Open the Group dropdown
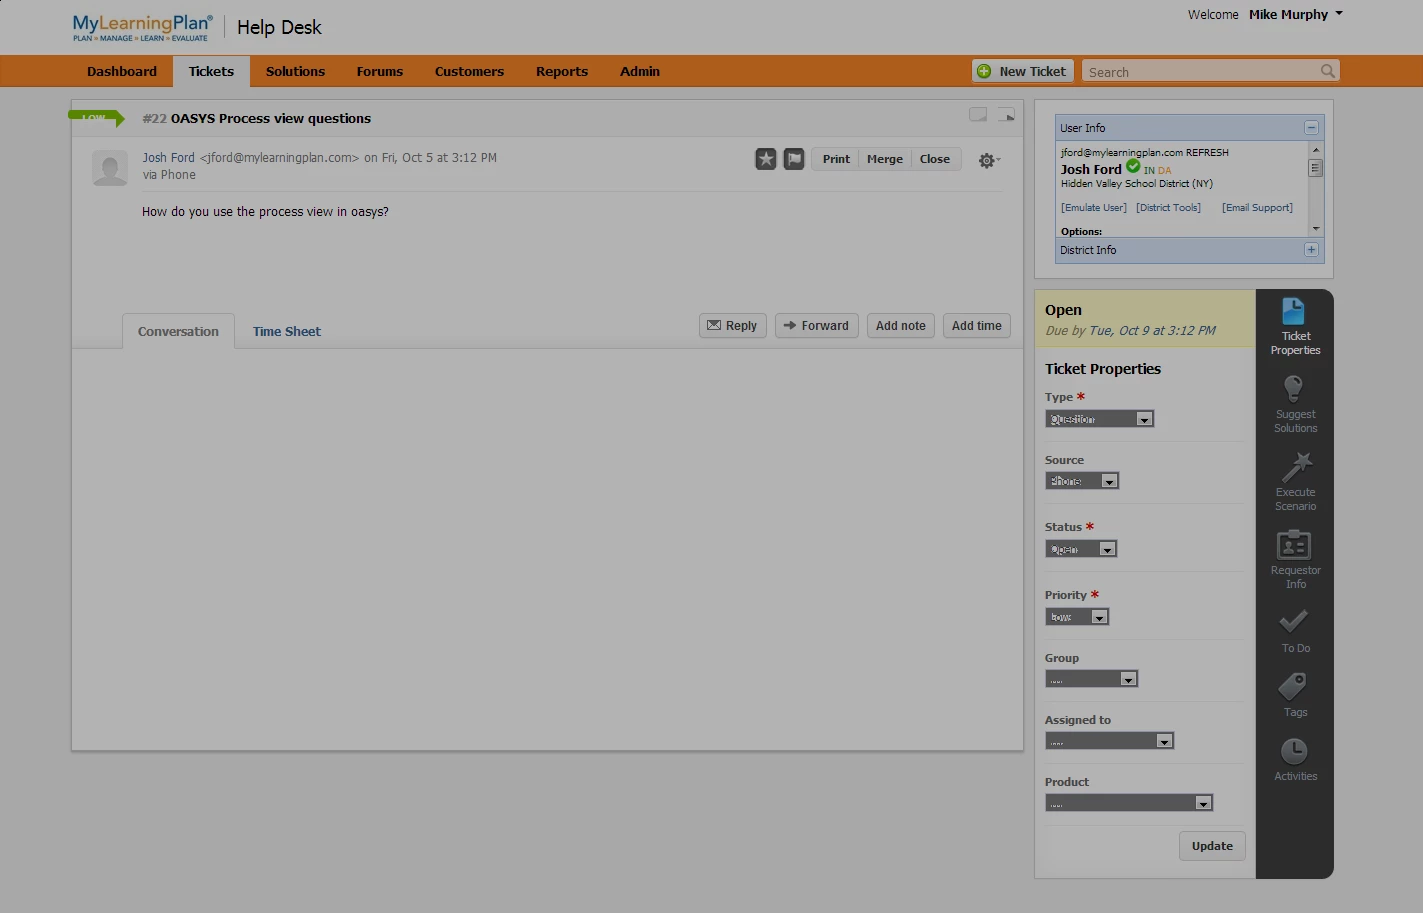1423x913 pixels. (1092, 679)
